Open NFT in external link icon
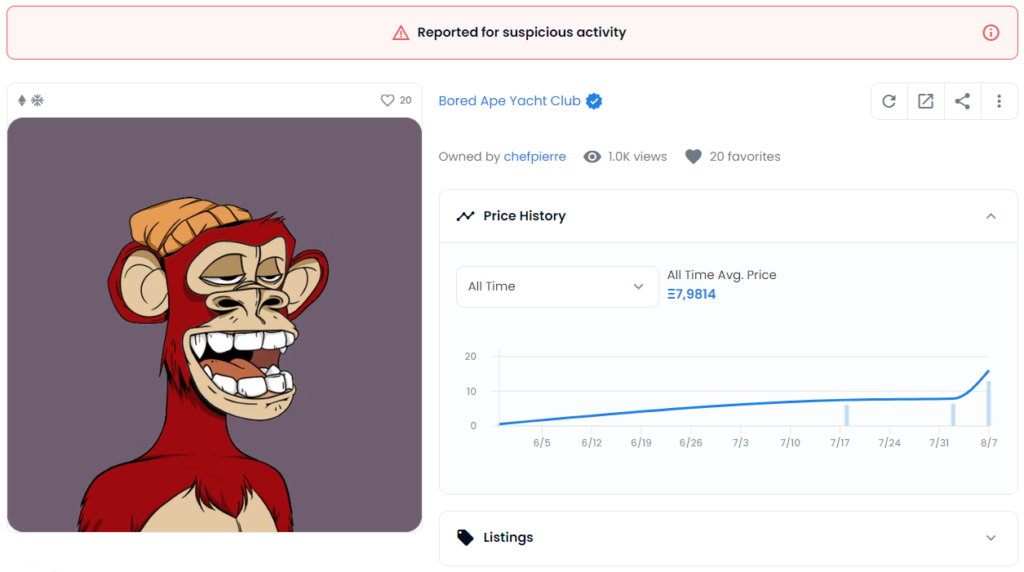Screen dimensions: 1024x572 pyautogui.click(x=926, y=101)
